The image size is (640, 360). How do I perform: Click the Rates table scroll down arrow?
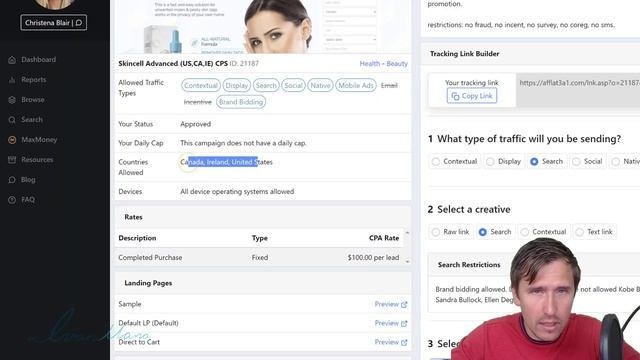[x=407, y=262]
